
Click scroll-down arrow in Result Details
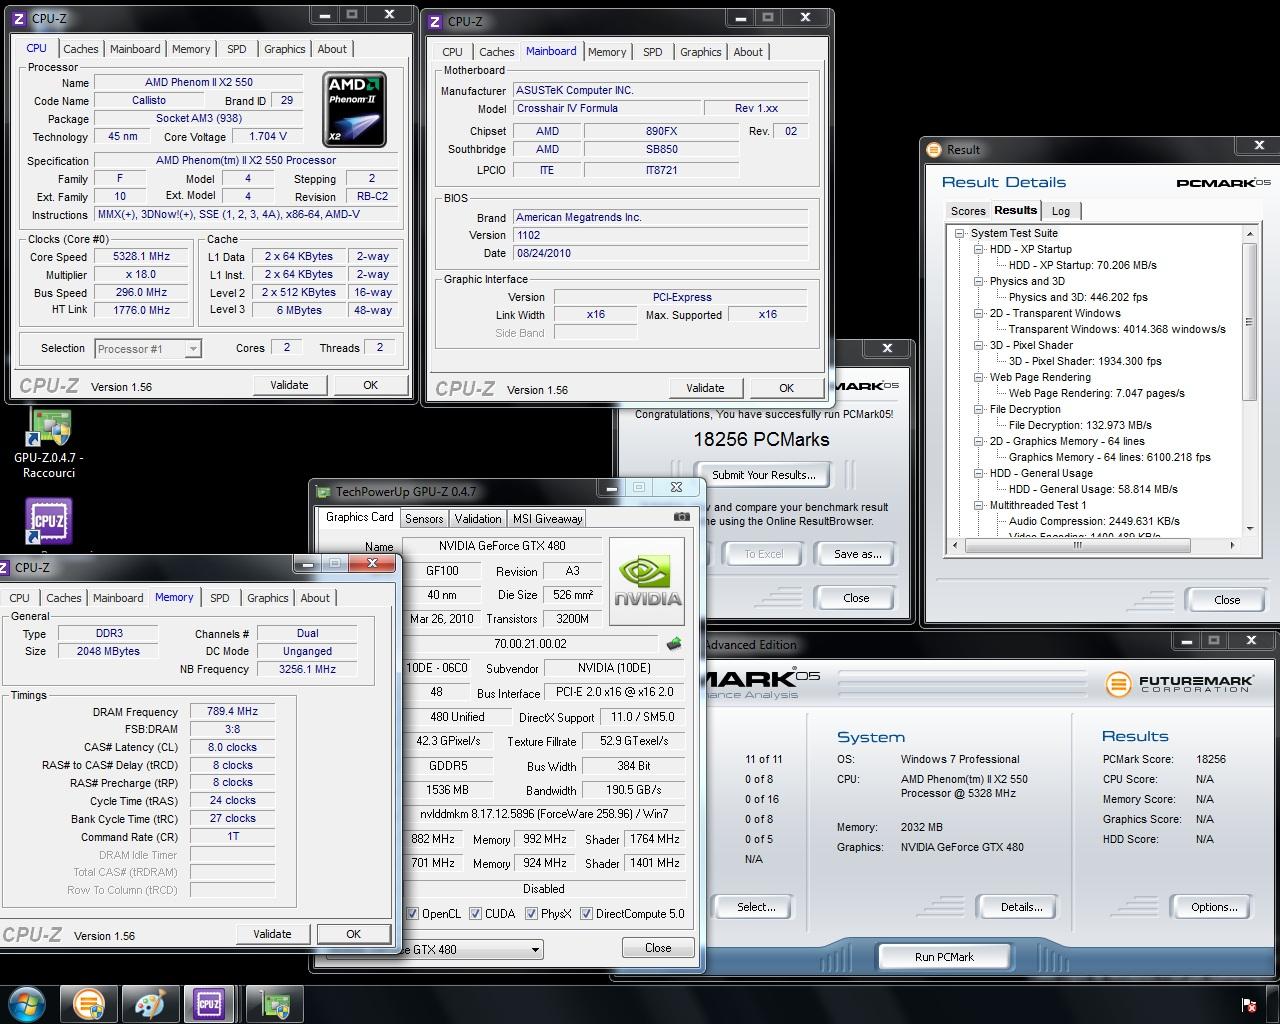(x=1249, y=529)
